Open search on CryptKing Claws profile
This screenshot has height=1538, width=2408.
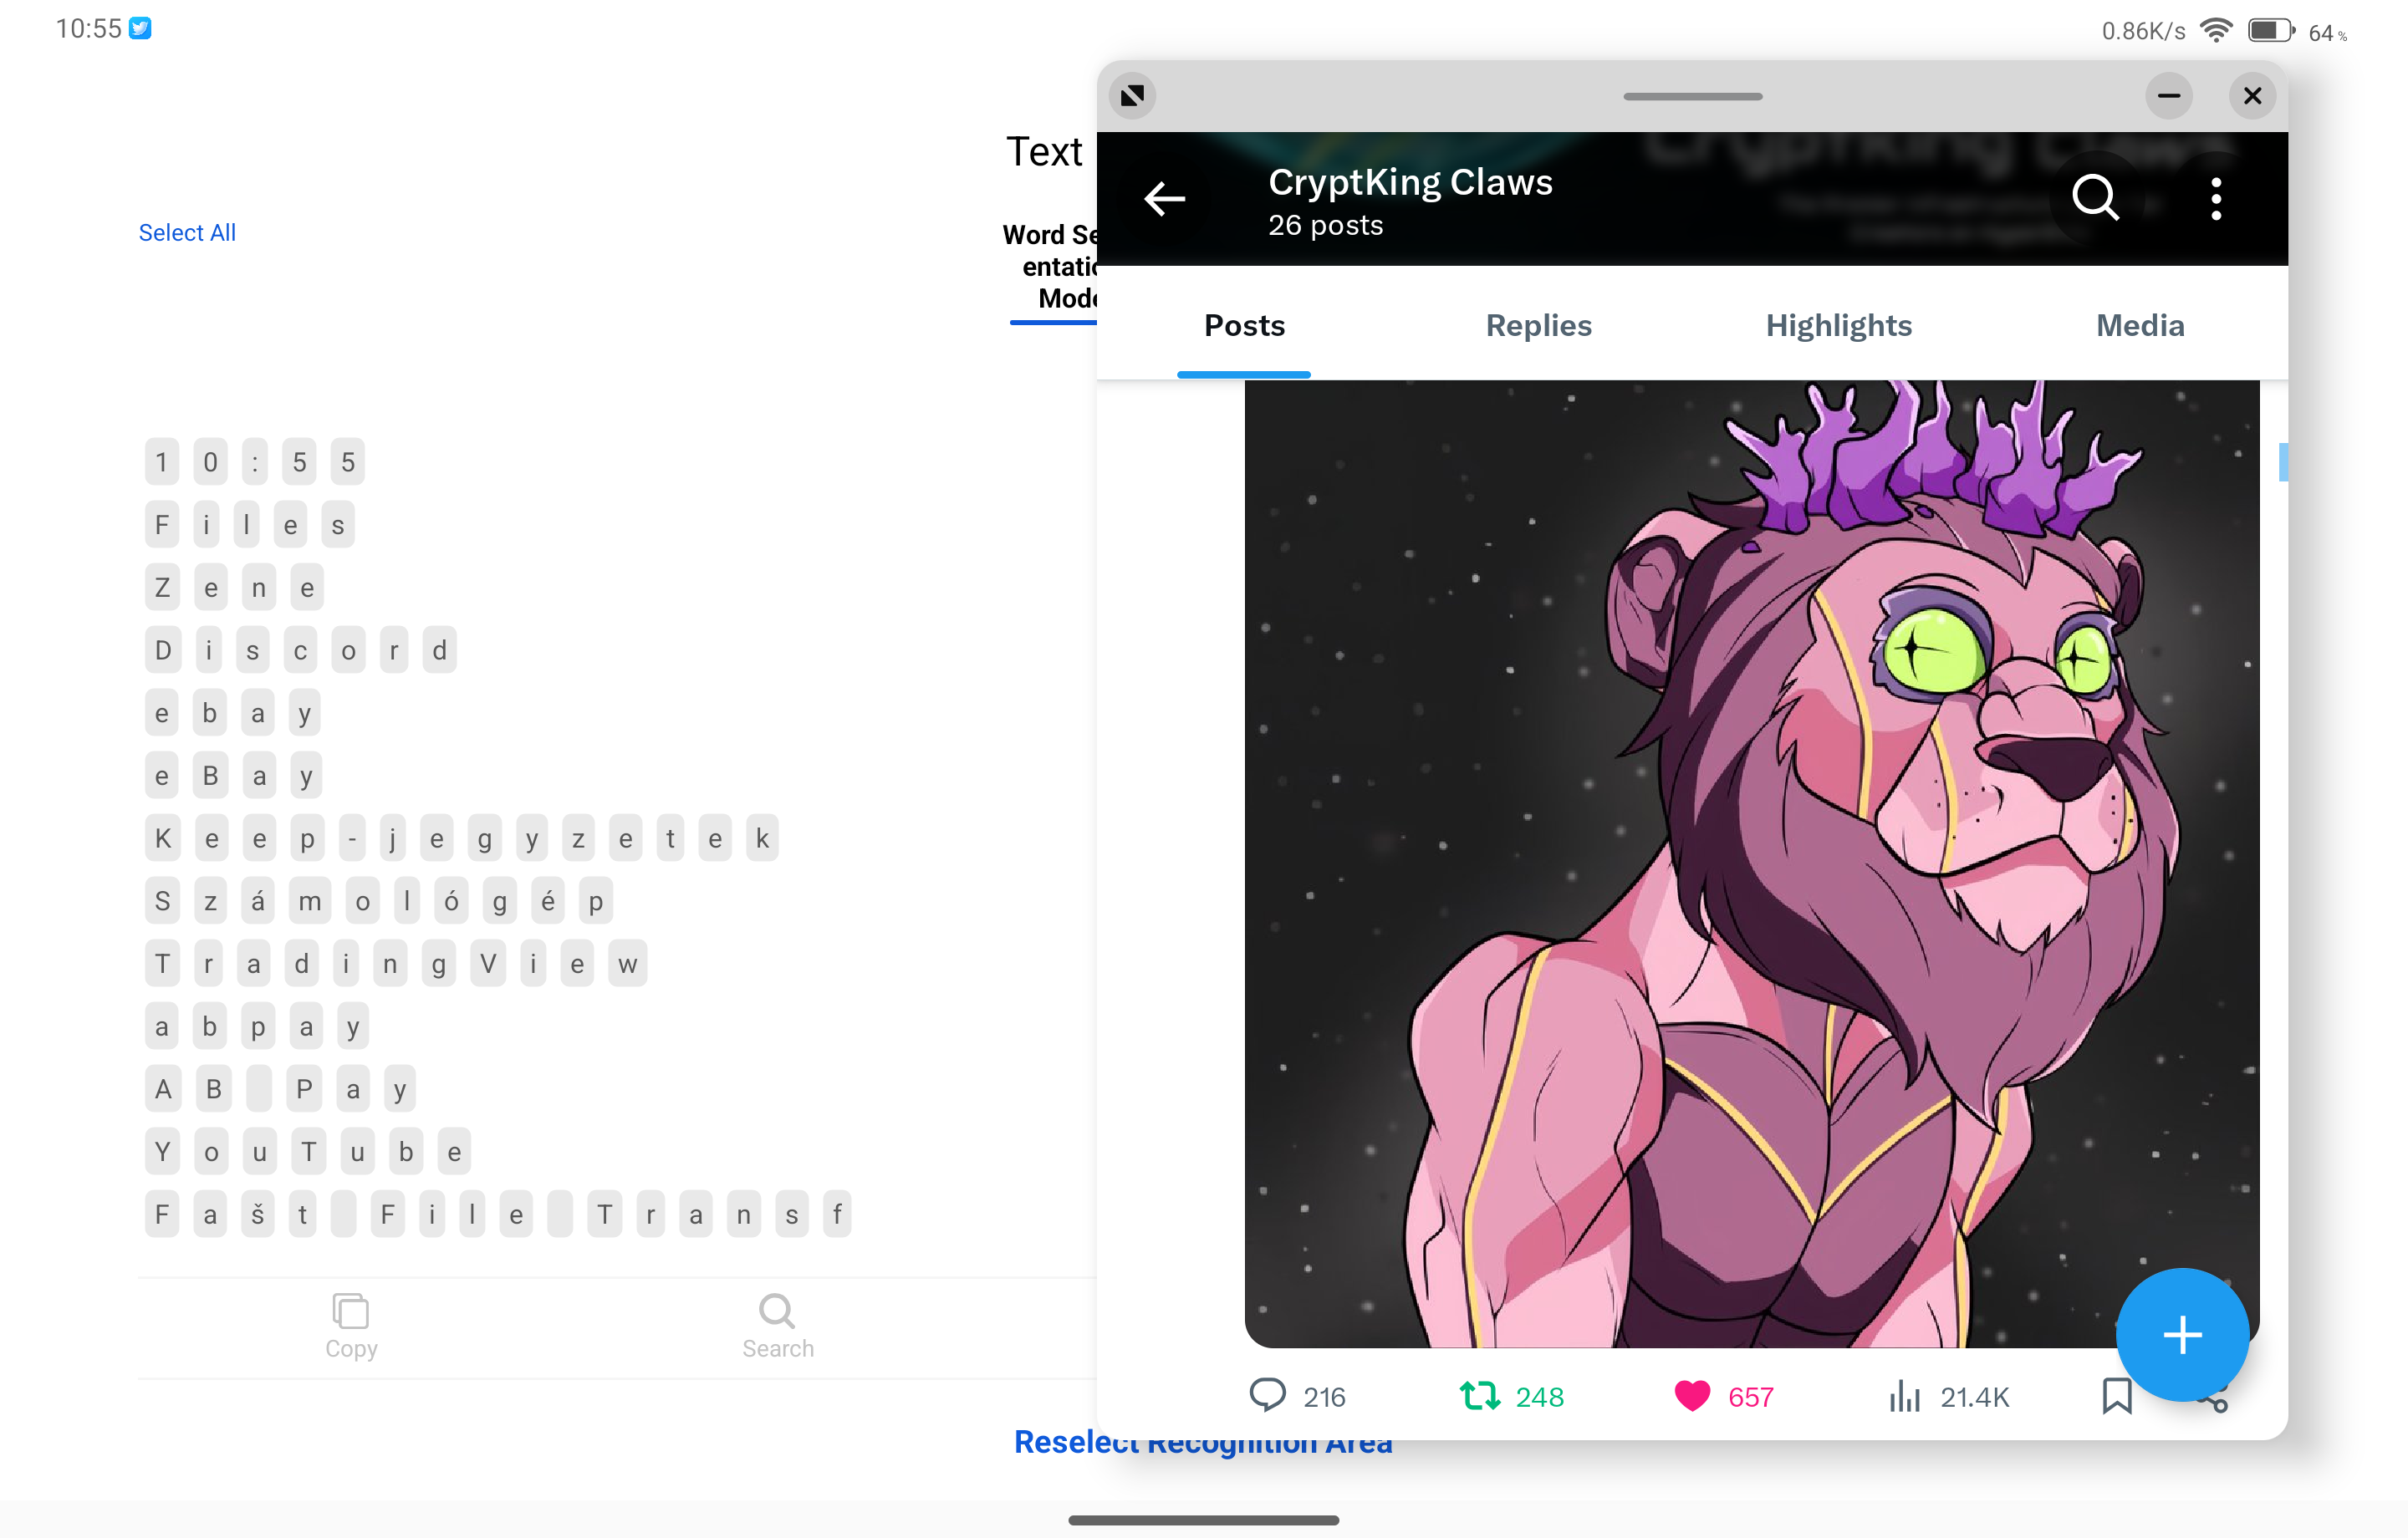[x=2095, y=198]
